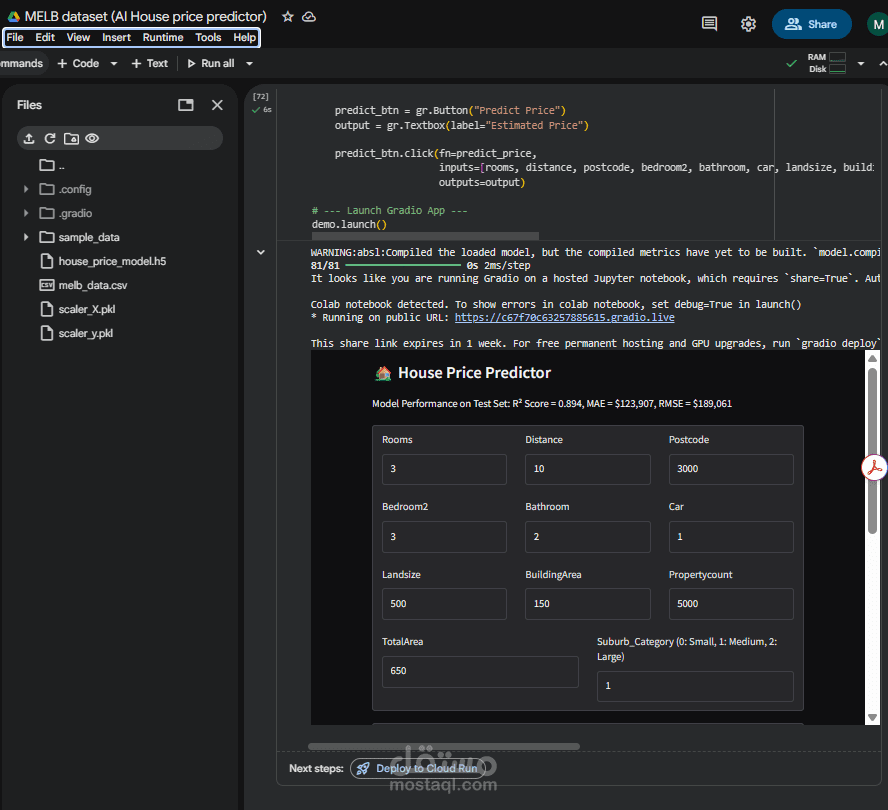
Task: Click Deploy to Cloud Run
Action: [419, 768]
